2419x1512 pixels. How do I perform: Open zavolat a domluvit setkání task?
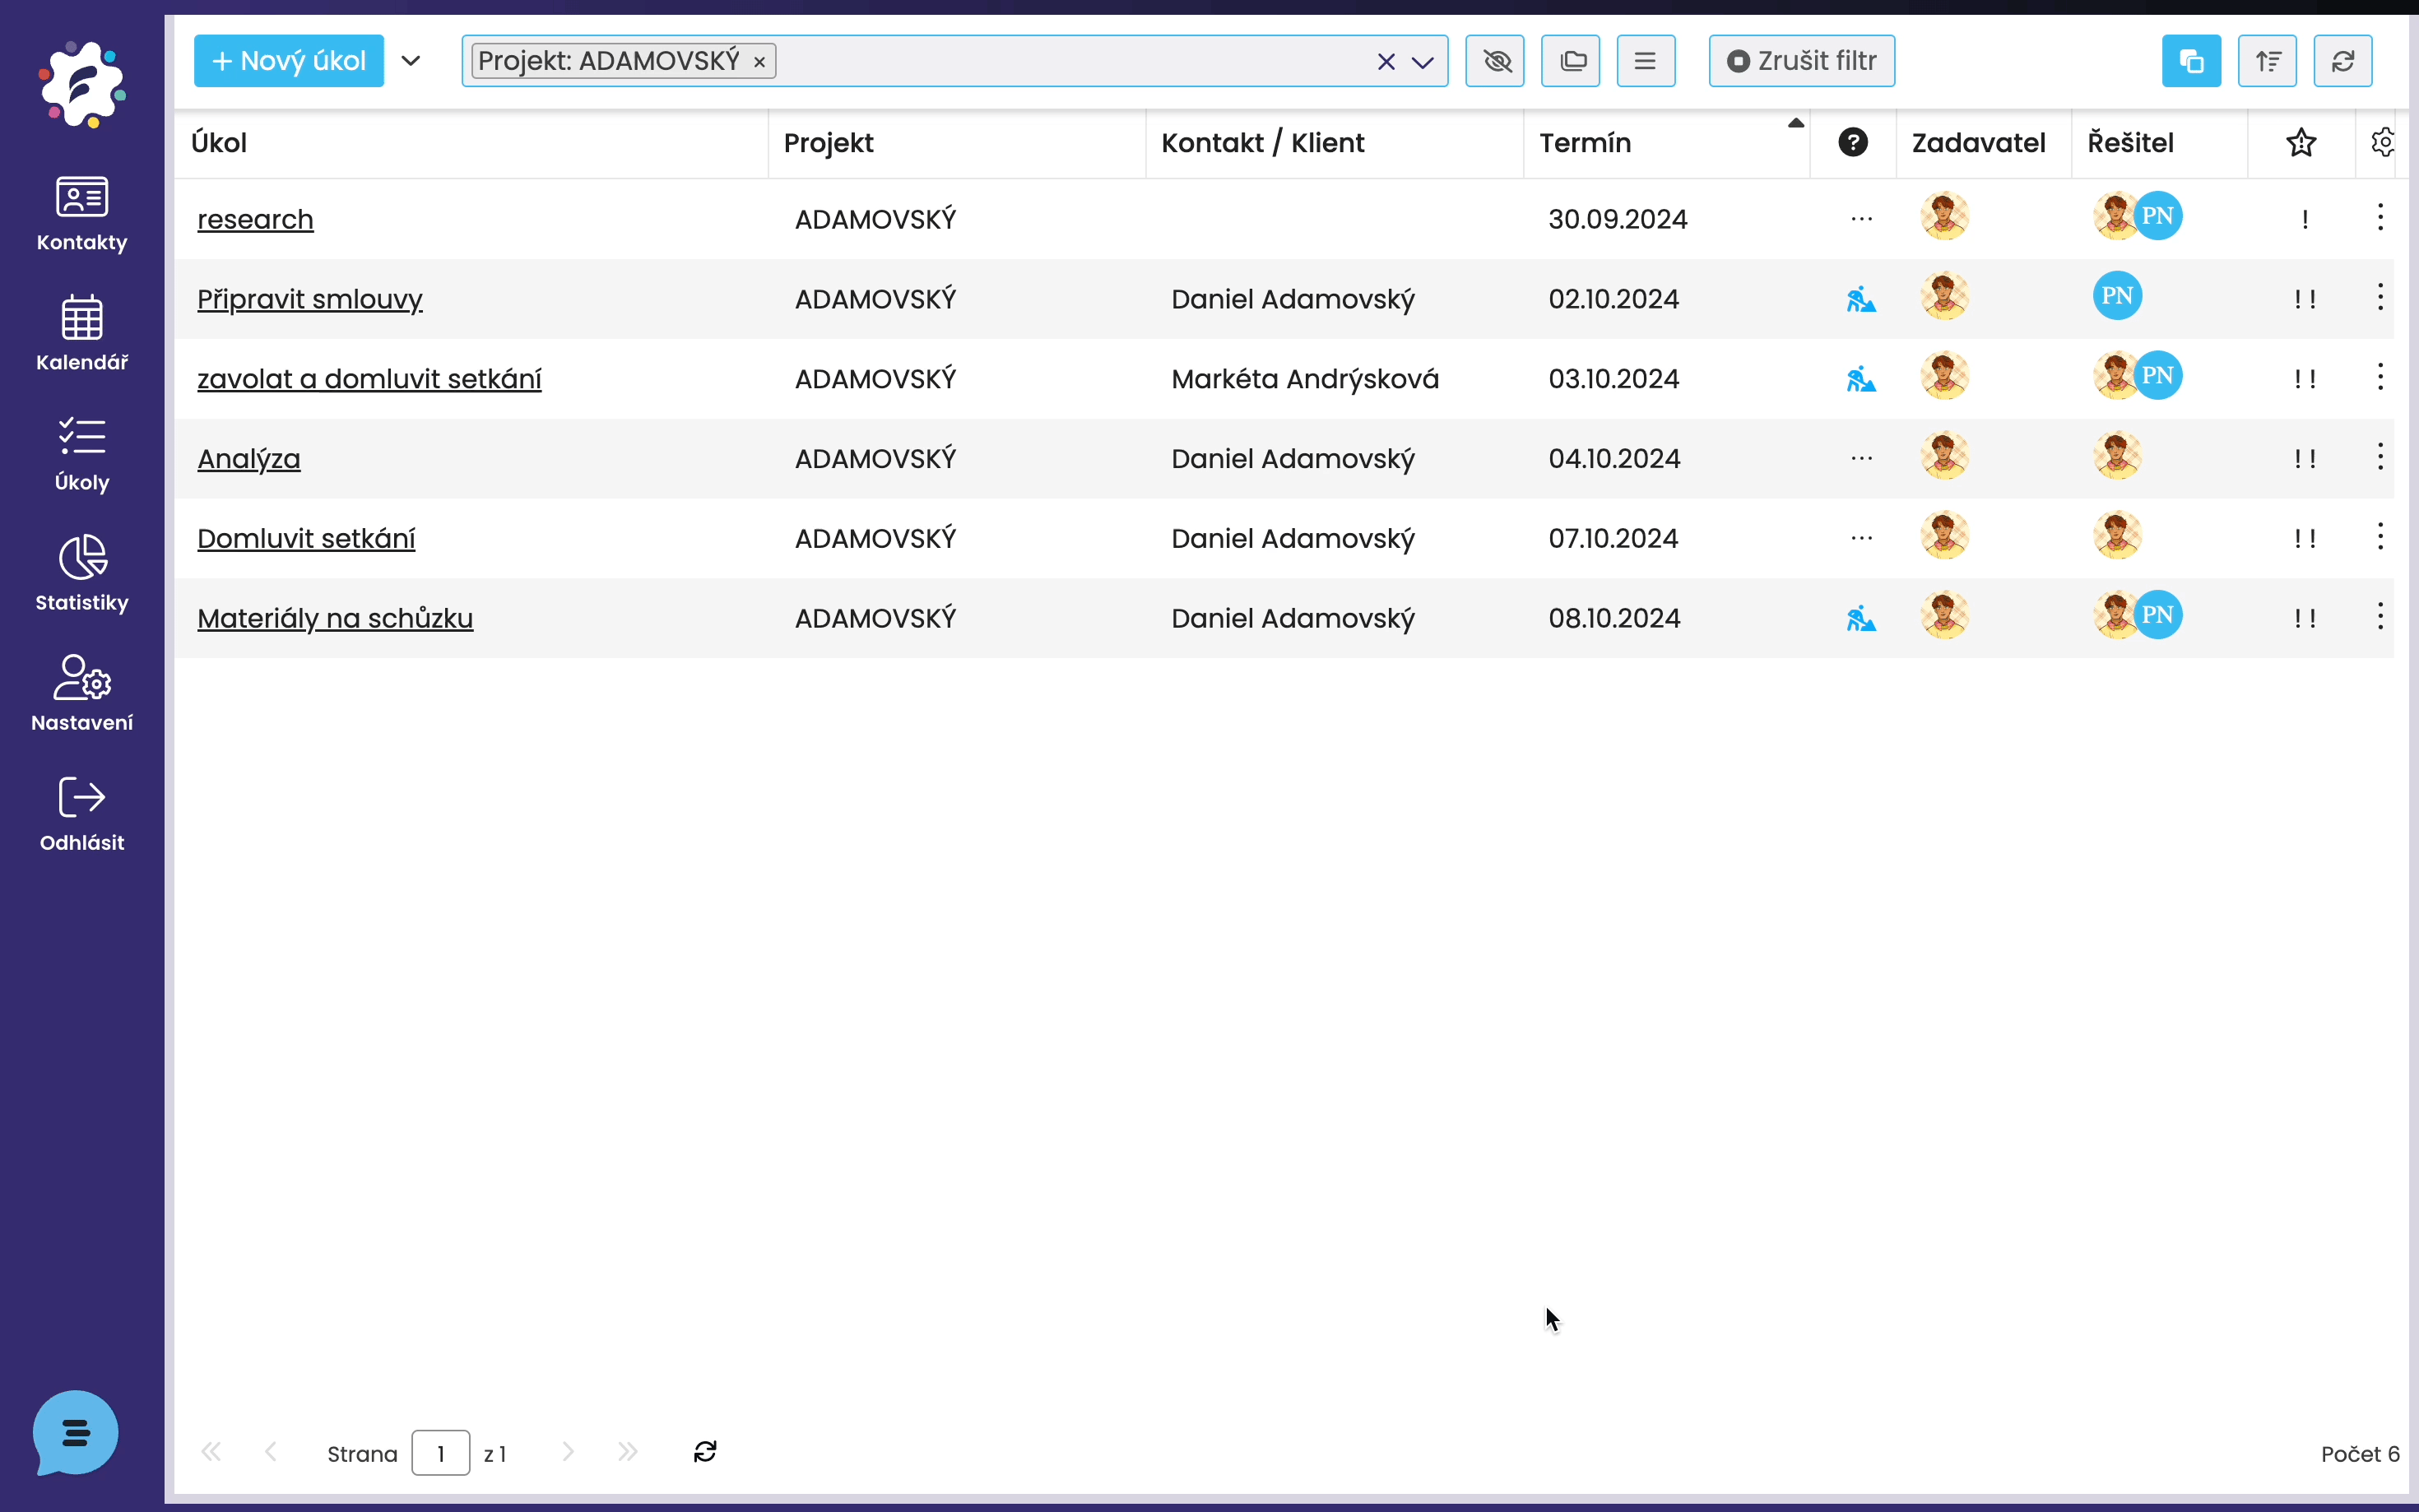click(369, 379)
